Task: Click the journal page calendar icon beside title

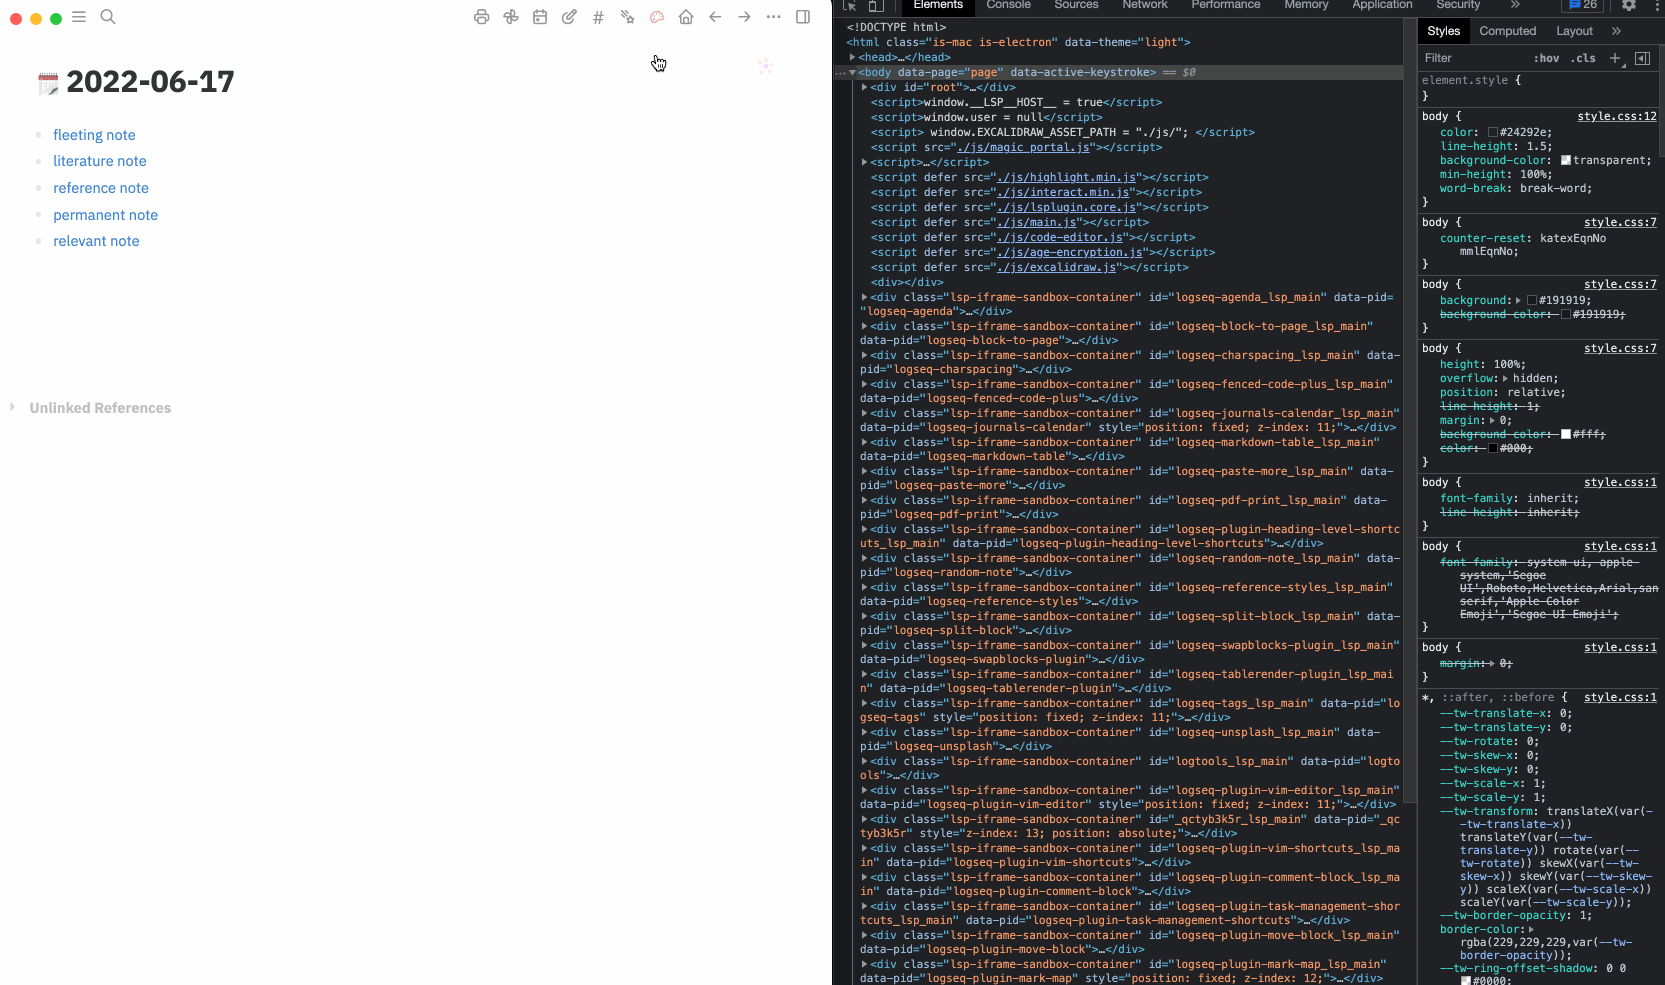Action: [48, 84]
